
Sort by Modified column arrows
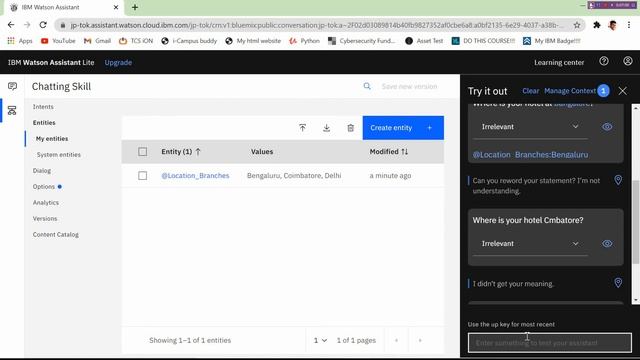point(404,151)
